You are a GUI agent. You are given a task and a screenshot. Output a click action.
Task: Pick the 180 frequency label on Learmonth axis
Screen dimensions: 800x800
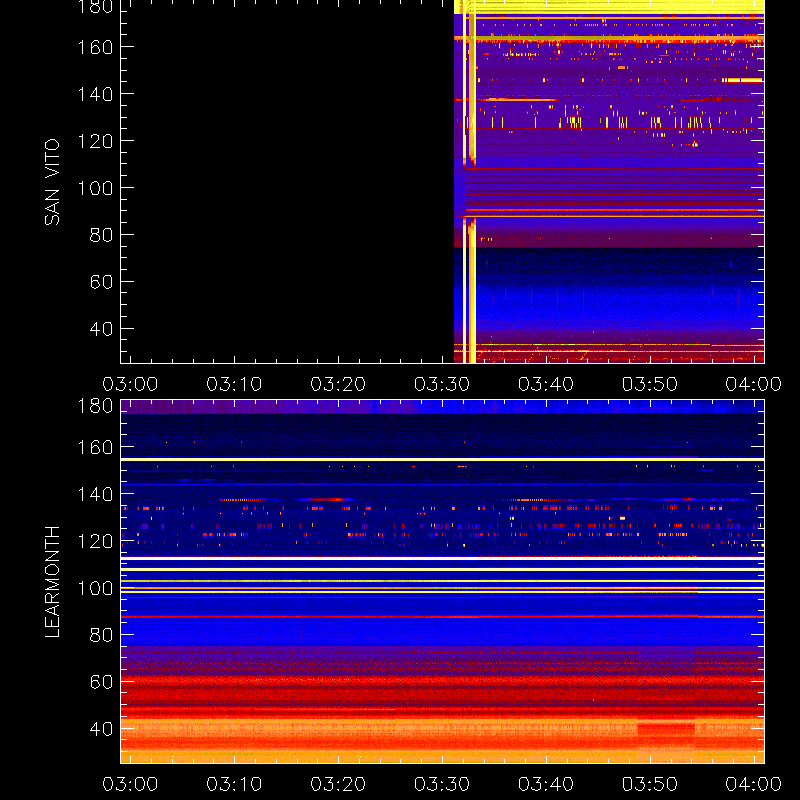95,406
